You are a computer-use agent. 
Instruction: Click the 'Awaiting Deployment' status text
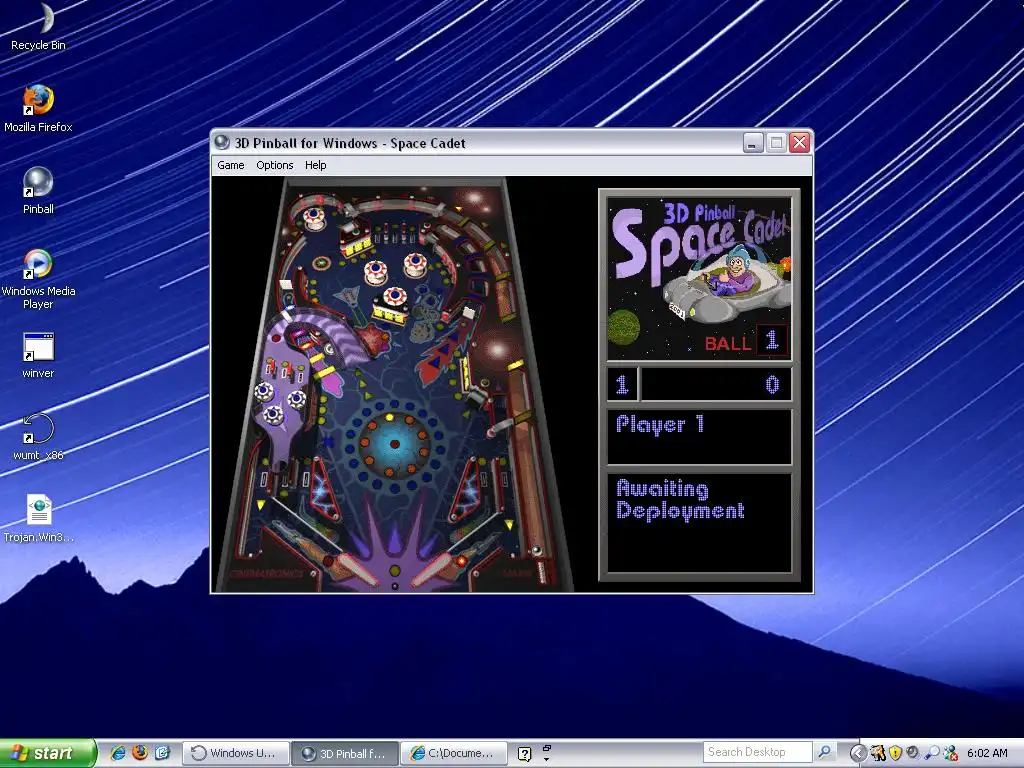[x=680, y=500]
